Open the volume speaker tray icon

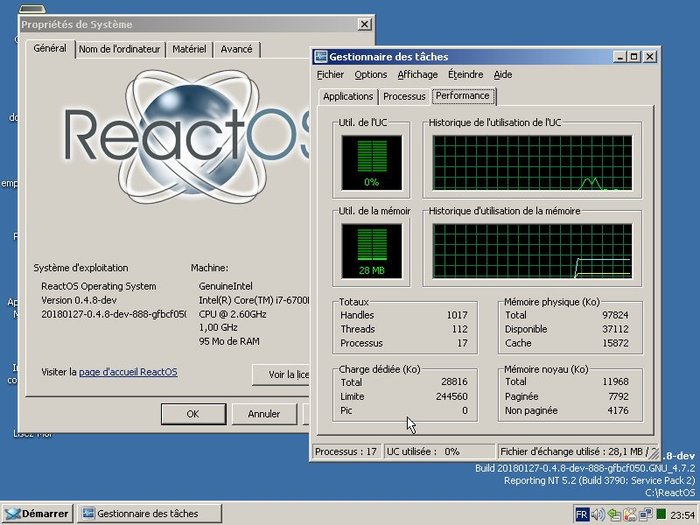click(x=598, y=514)
